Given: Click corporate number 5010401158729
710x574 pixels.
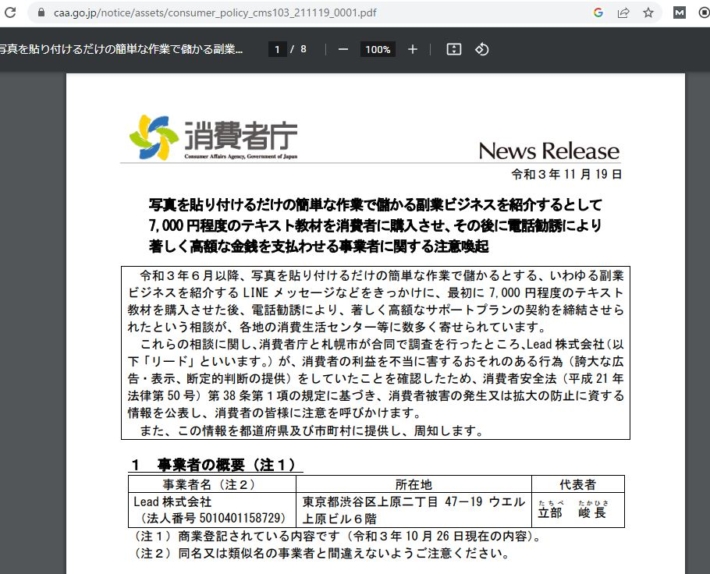Looking at the screenshot, I should (x=242, y=518).
